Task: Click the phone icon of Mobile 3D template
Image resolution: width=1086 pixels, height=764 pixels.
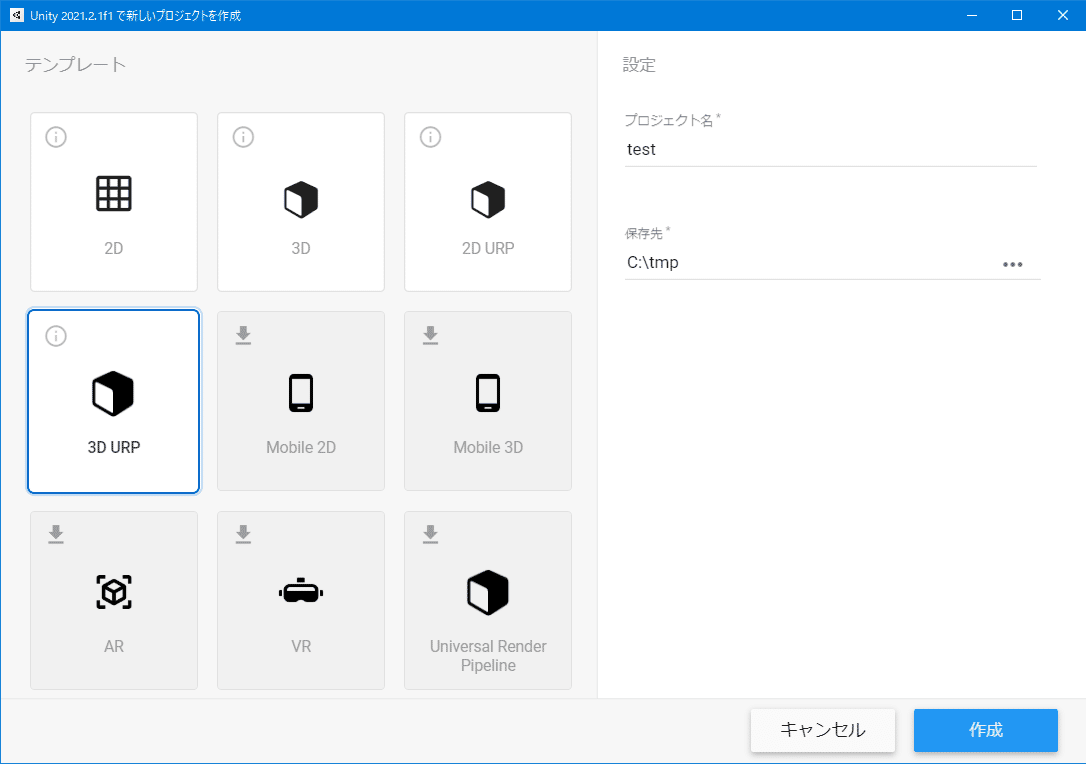Action: (488, 393)
